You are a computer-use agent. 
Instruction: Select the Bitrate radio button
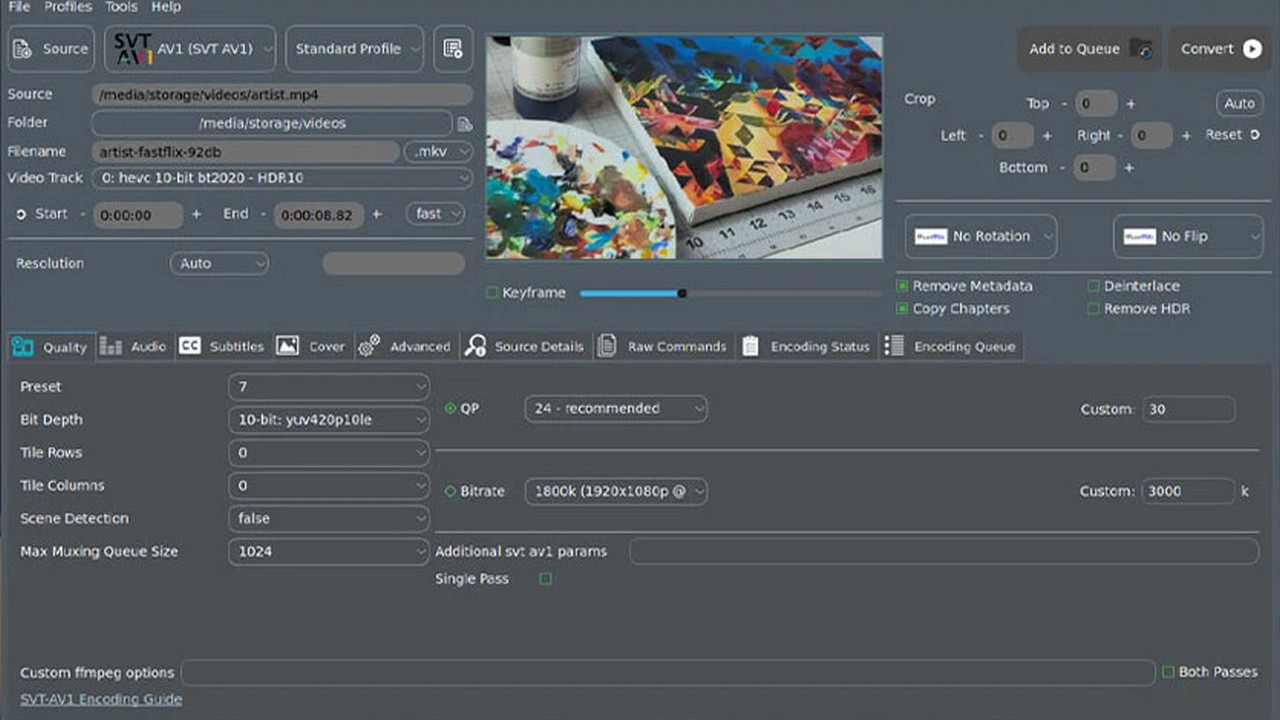coord(450,491)
